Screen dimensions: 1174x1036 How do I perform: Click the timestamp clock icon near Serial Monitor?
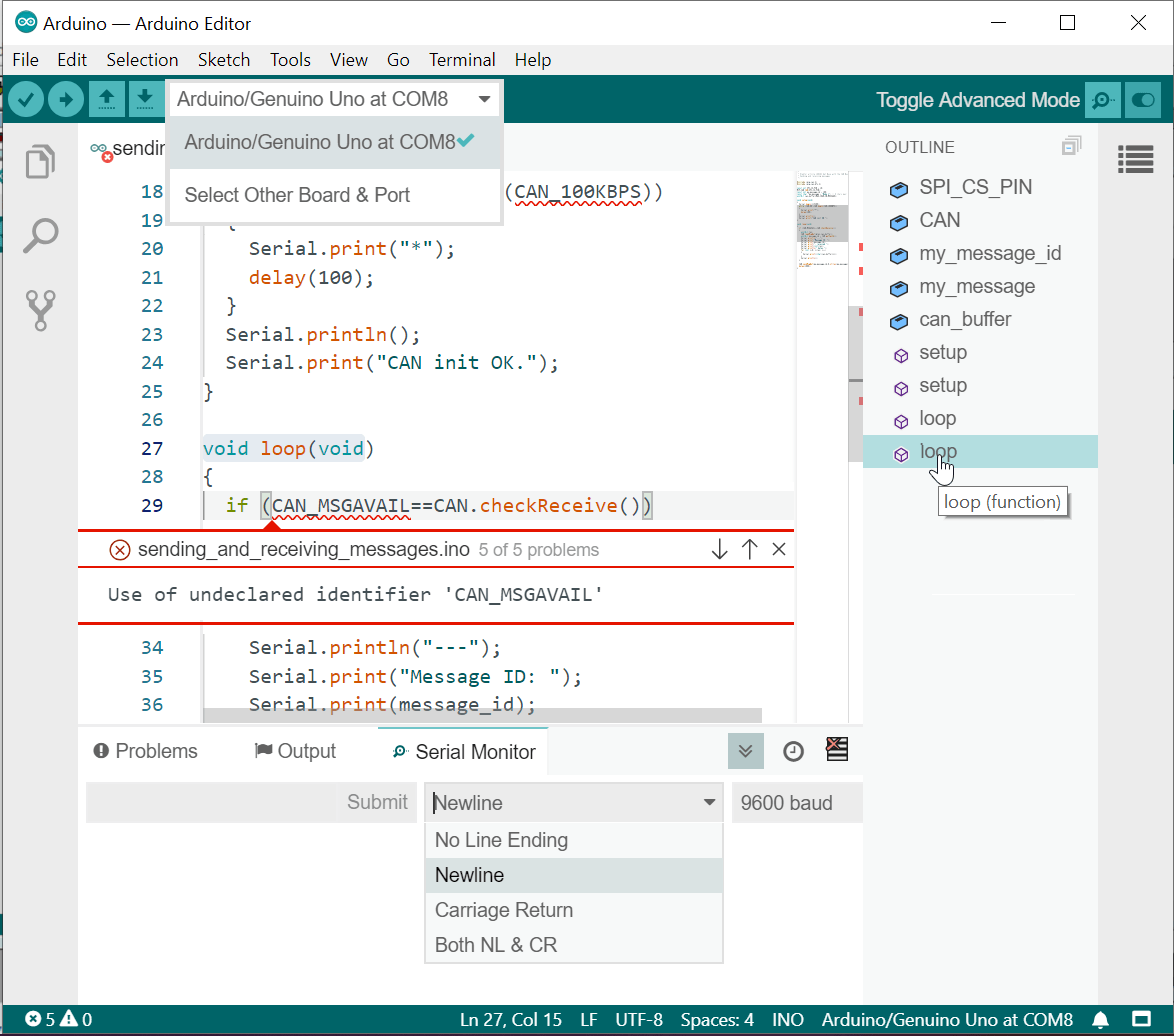pos(793,750)
